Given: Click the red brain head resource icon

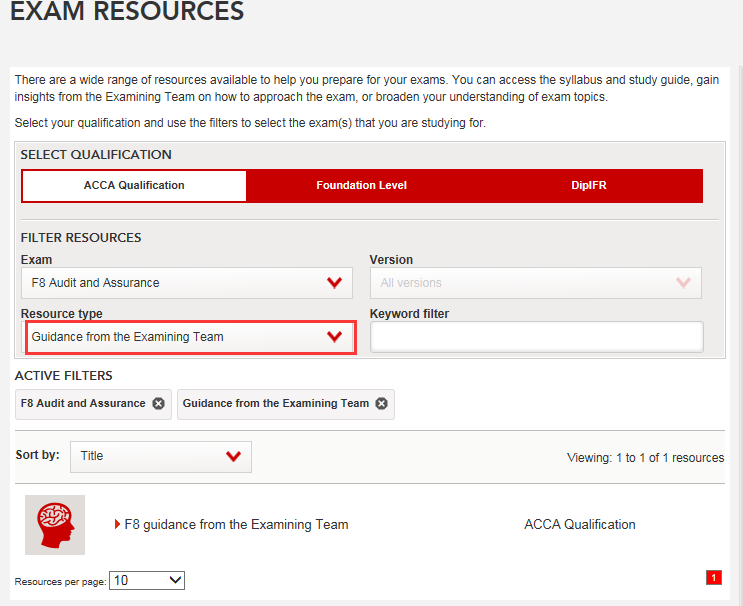Looking at the screenshot, I should pyautogui.click(x=55, y=525).
